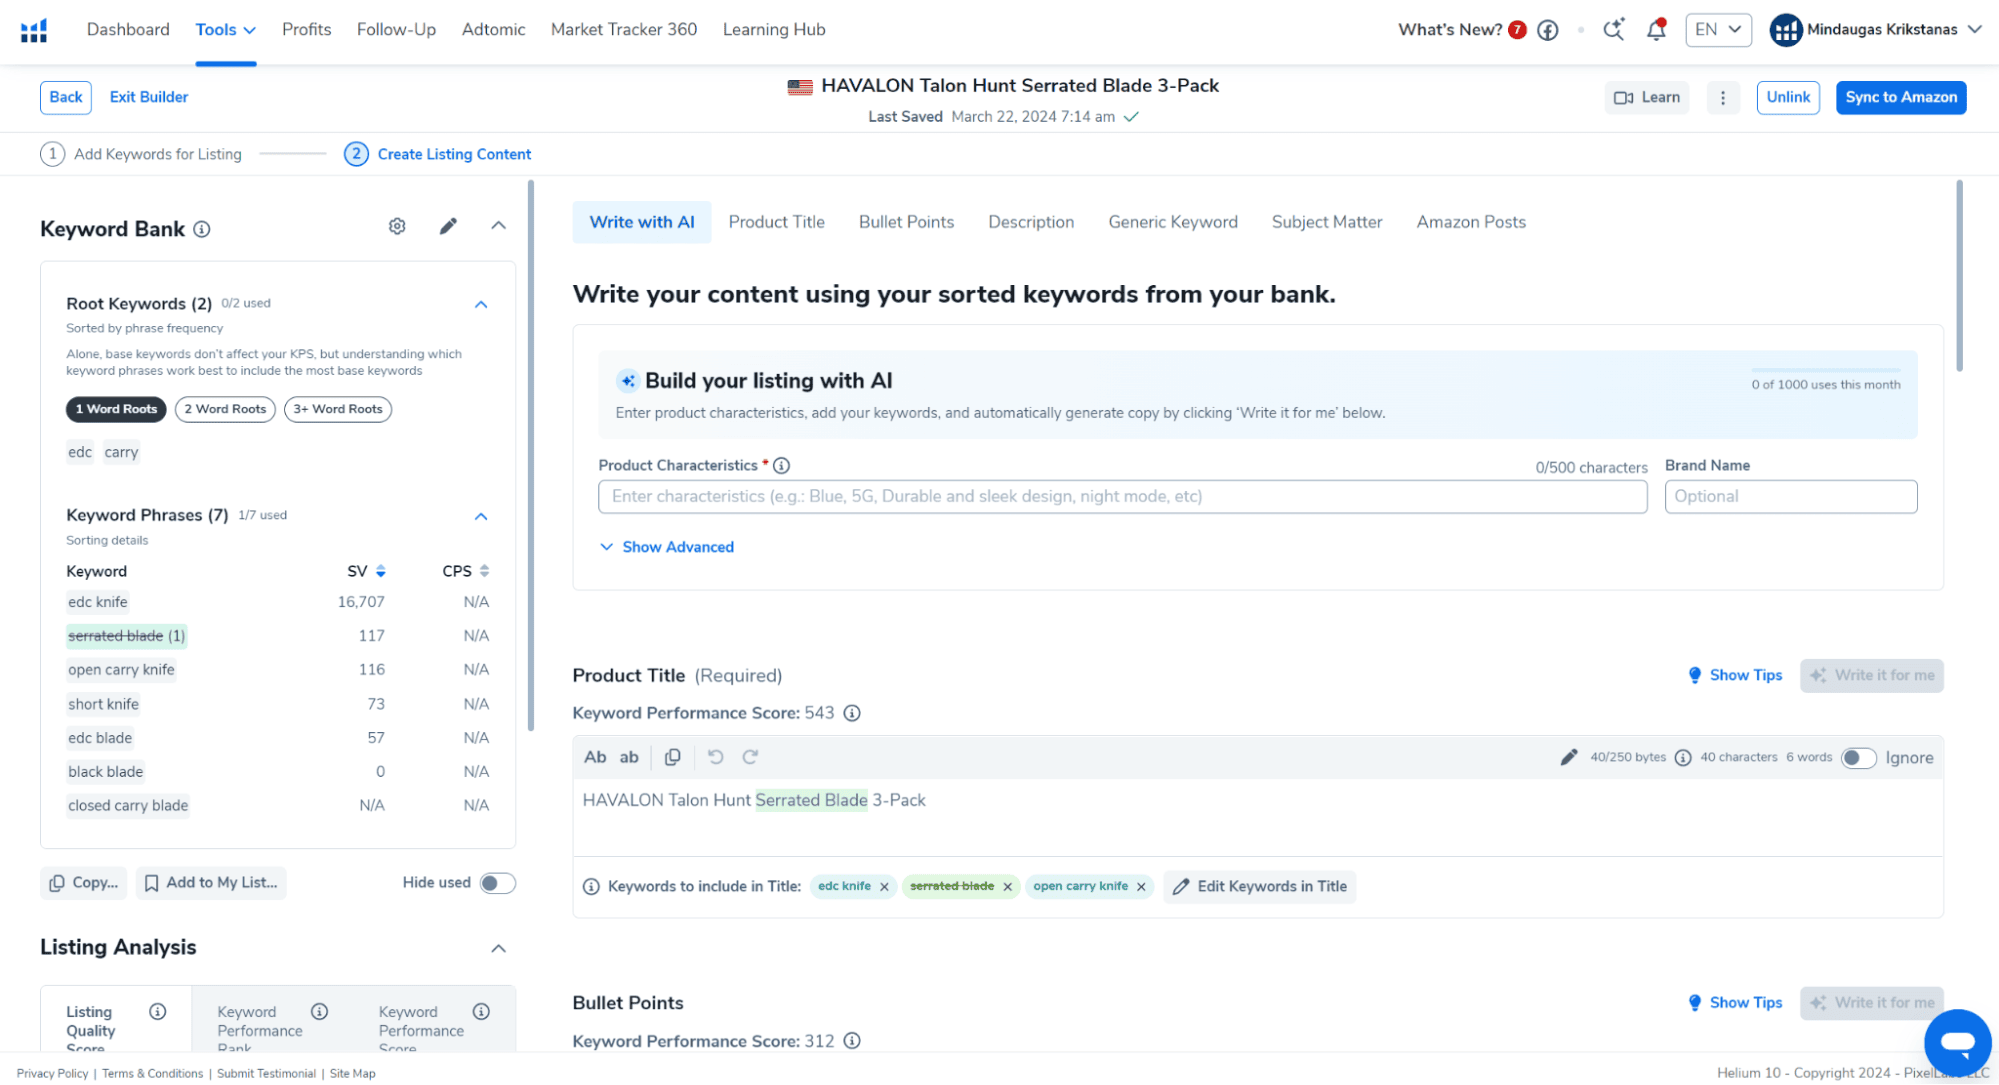Collapse the Keyword Bank panel
This screenshot has height=1085, width=1999.
point(498,226)
